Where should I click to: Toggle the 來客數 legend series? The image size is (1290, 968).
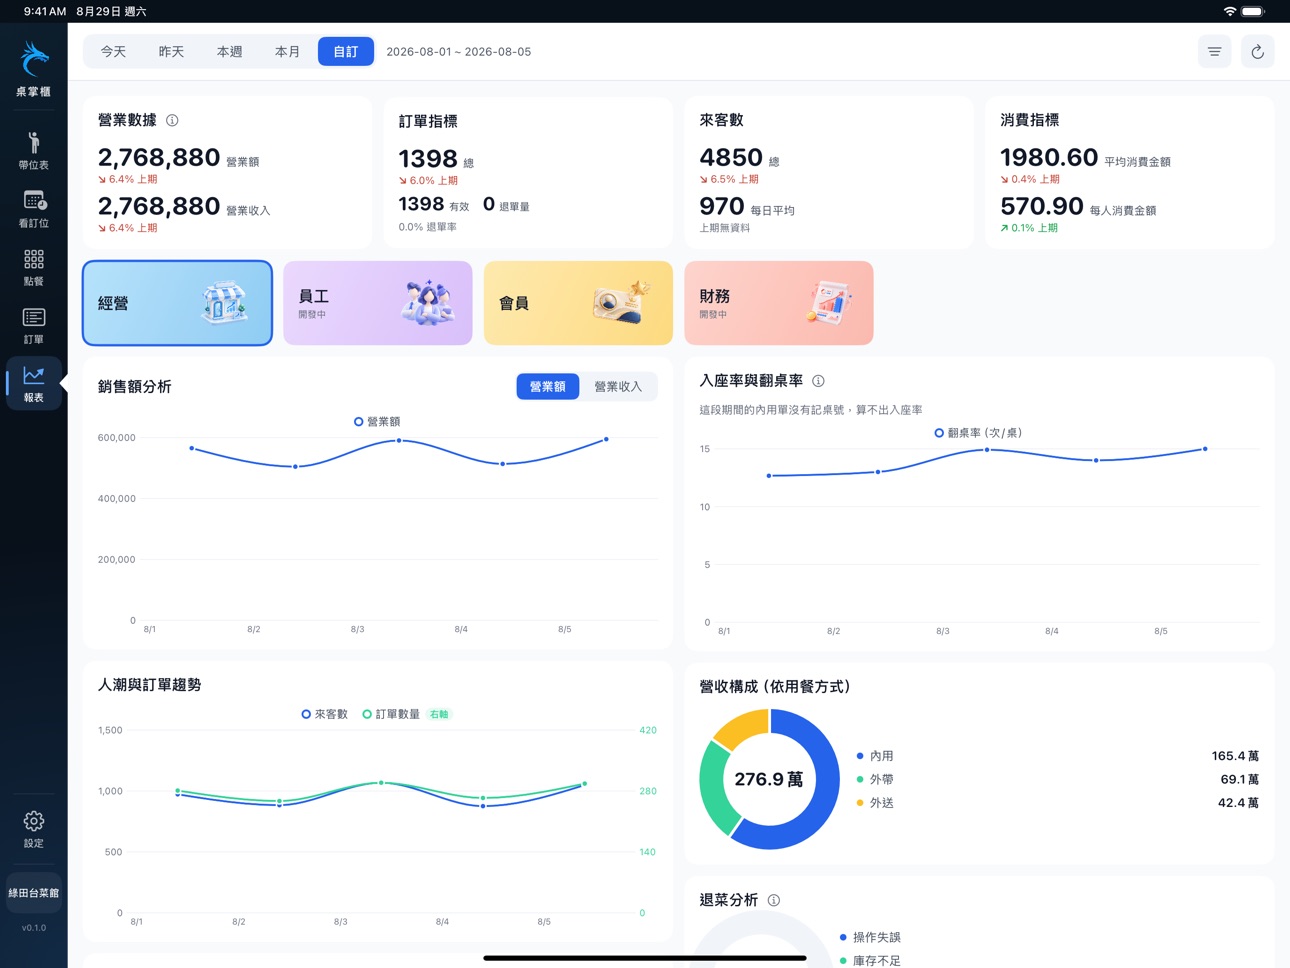tap(324, 714)
